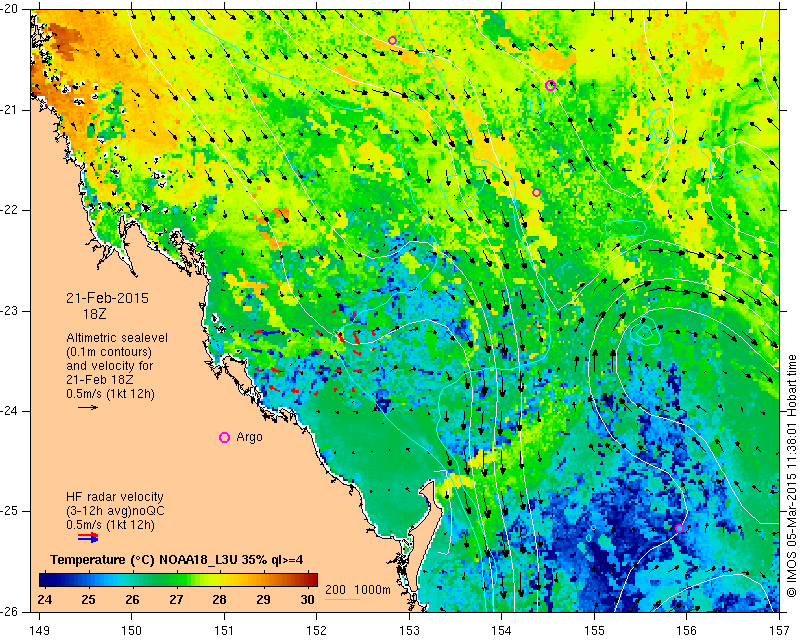Viewport: 800px width, 640px height.
Task: Click the '21-Feb 18Z' legend line
Action: pyautogui.click(x=99, y=380)
